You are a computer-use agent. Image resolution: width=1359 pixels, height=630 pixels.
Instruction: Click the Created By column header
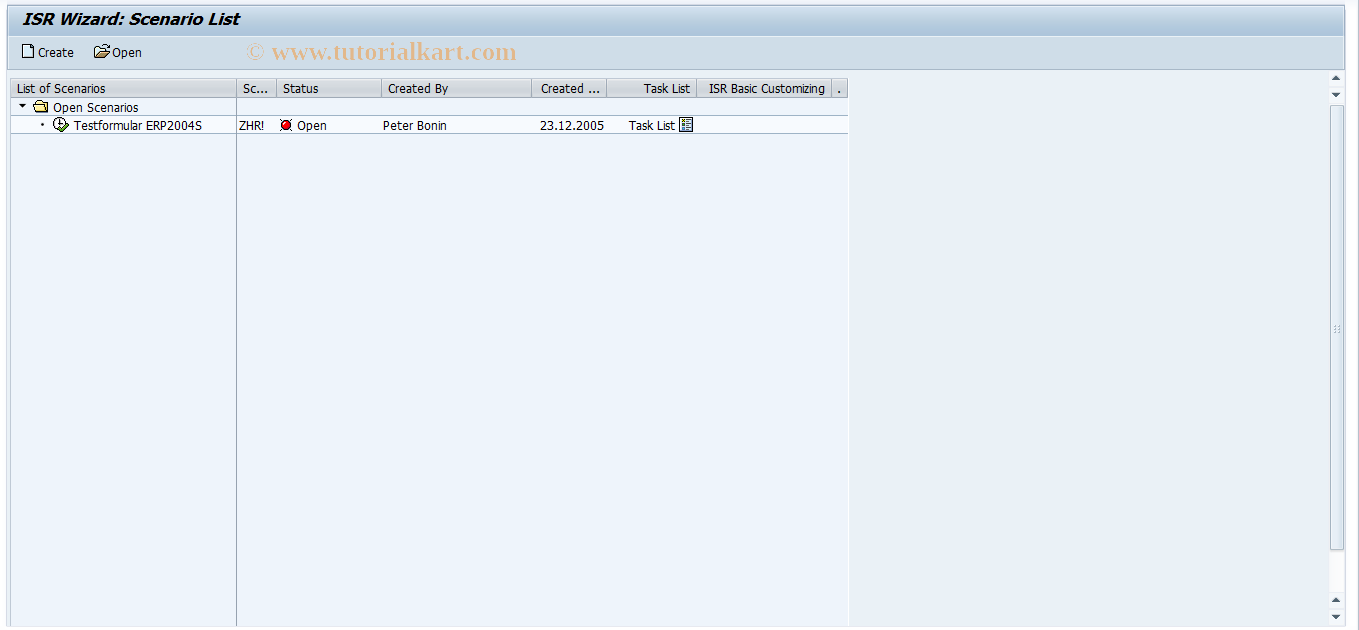point(457,88)
